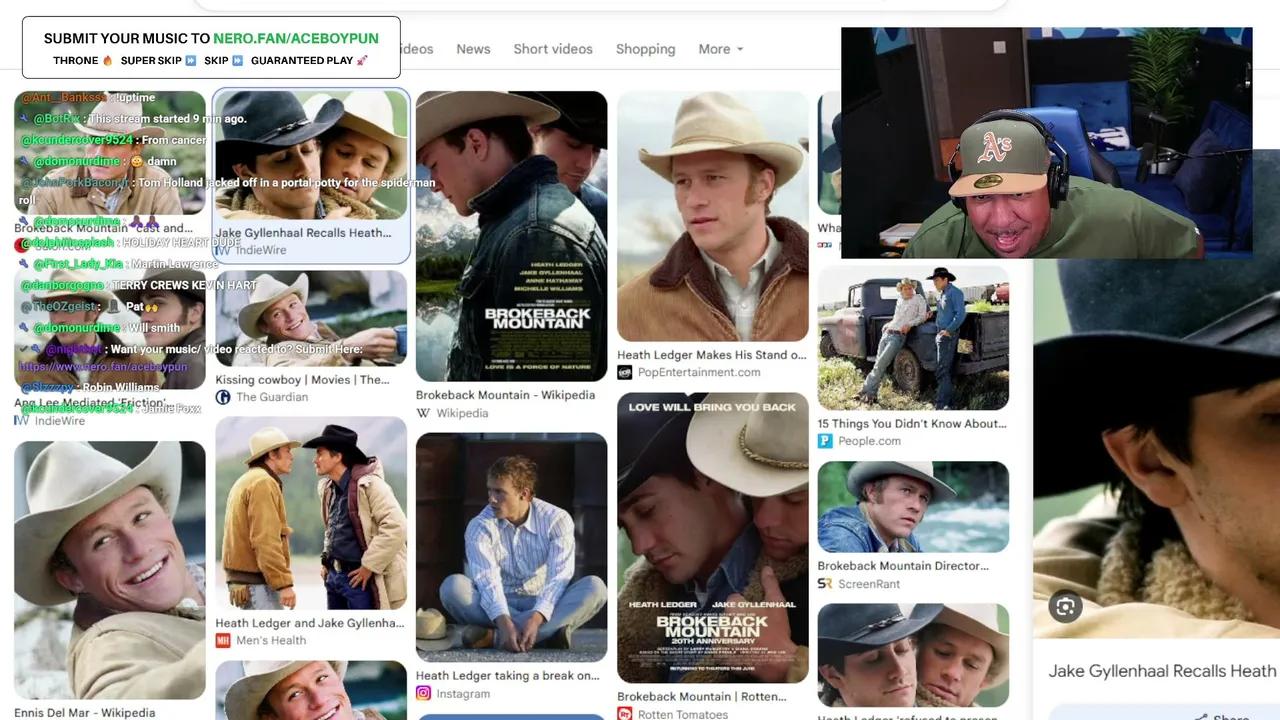Switch to the News tab
This screenshot has width=1280, height=720.
point(473,49)
